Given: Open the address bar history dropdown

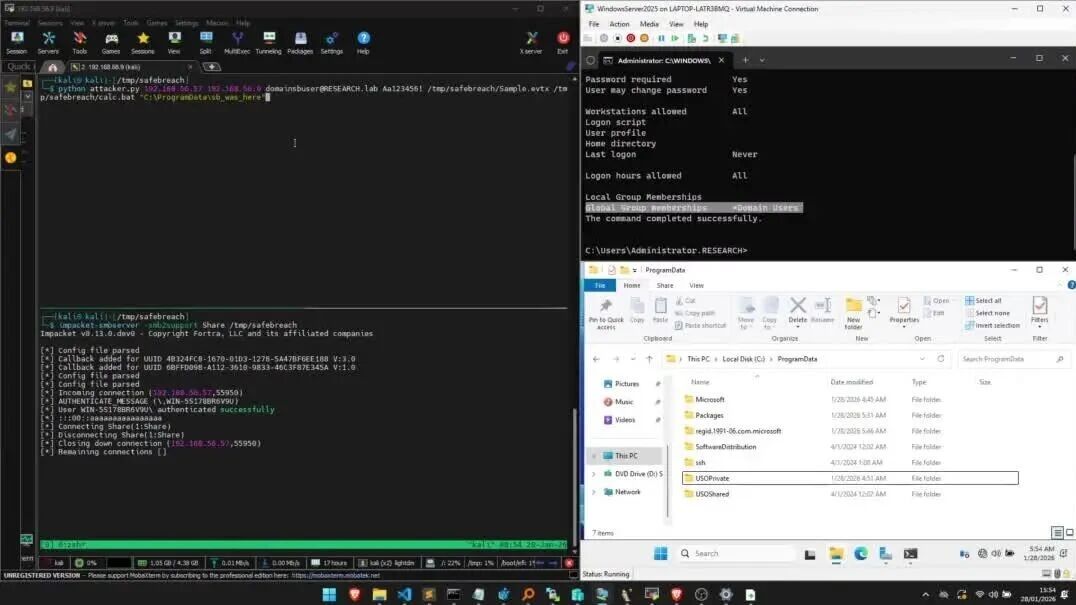Looking at the screenshot, I should pyautogui.click(x=922, y=359).
